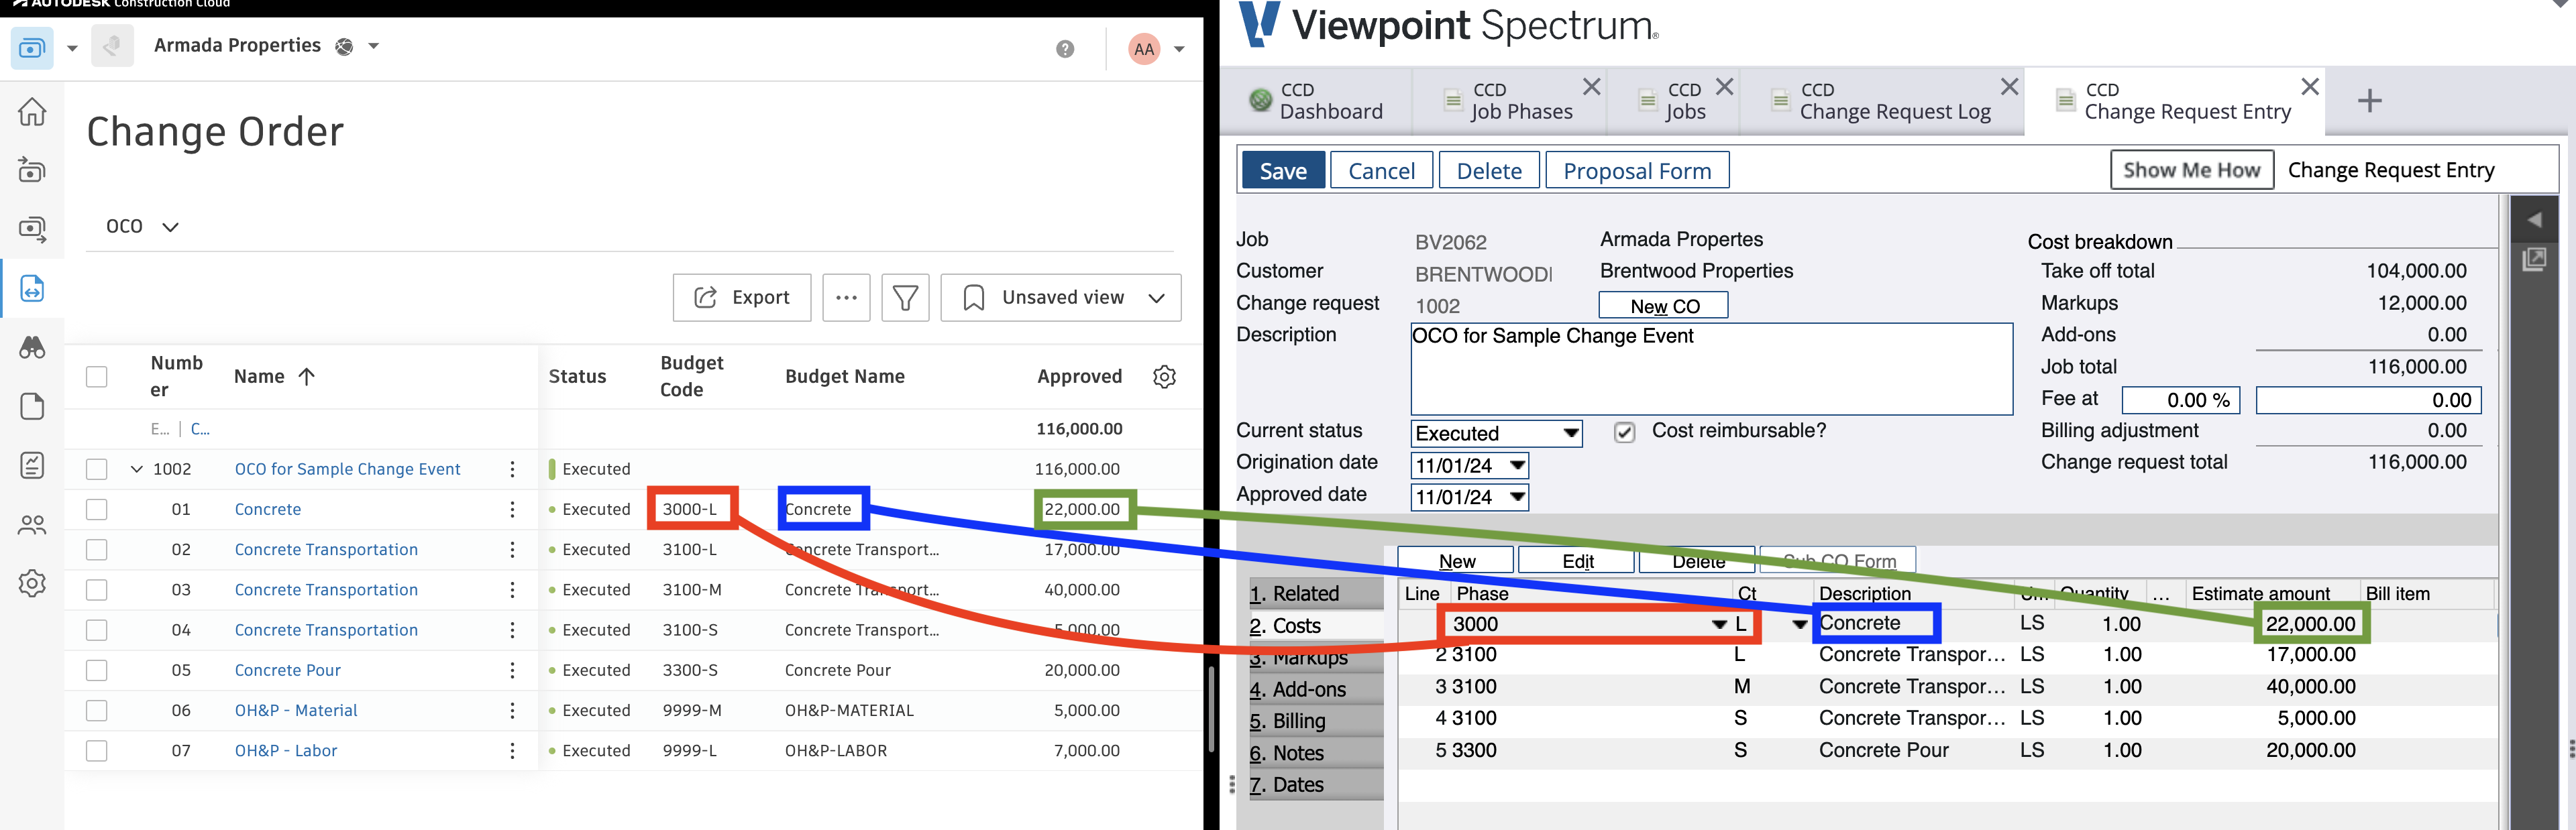Open the row menu for OH&P - Labor
The image size is (2576, 830).
[512, 750]
